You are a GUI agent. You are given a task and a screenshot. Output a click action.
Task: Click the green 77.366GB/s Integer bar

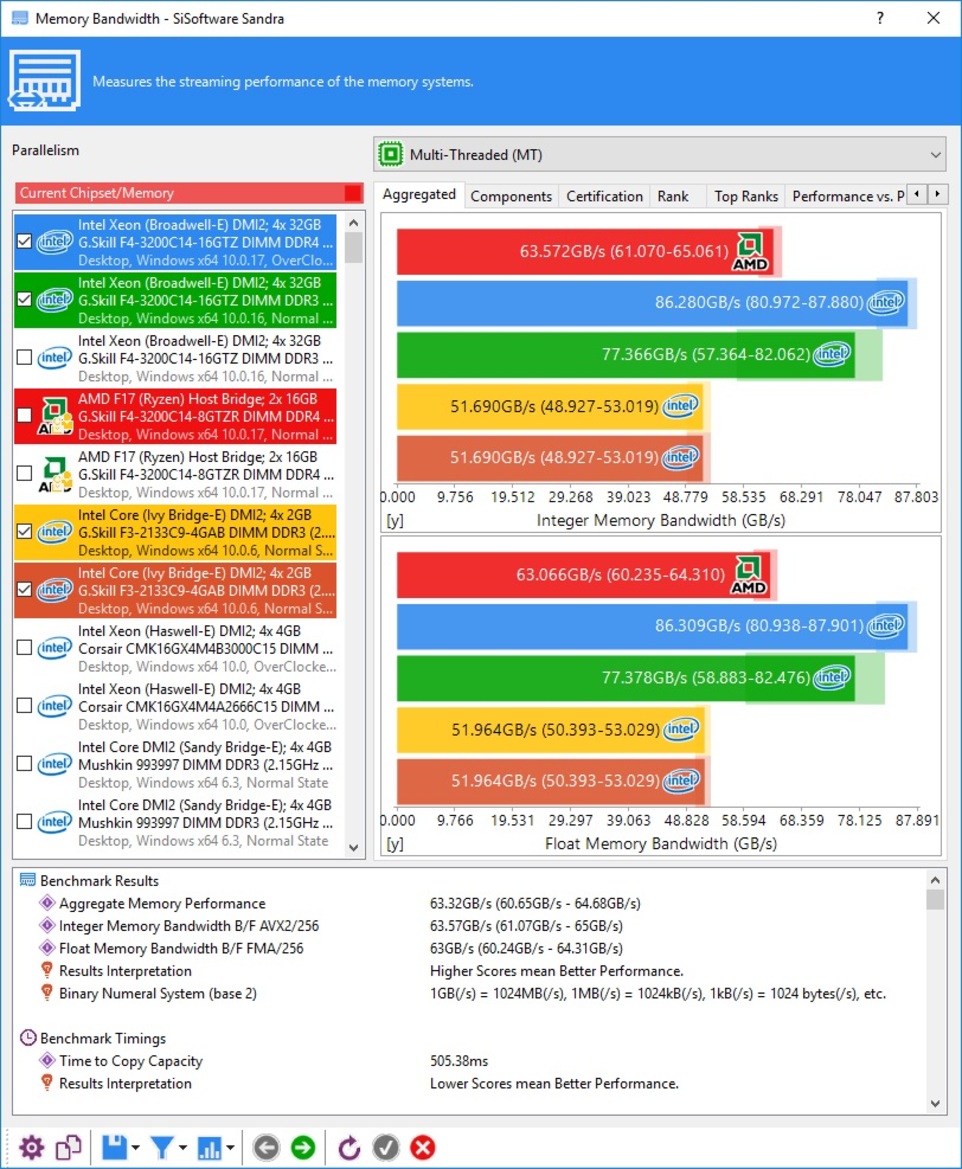pyautogui.click(x=626, y=355)
